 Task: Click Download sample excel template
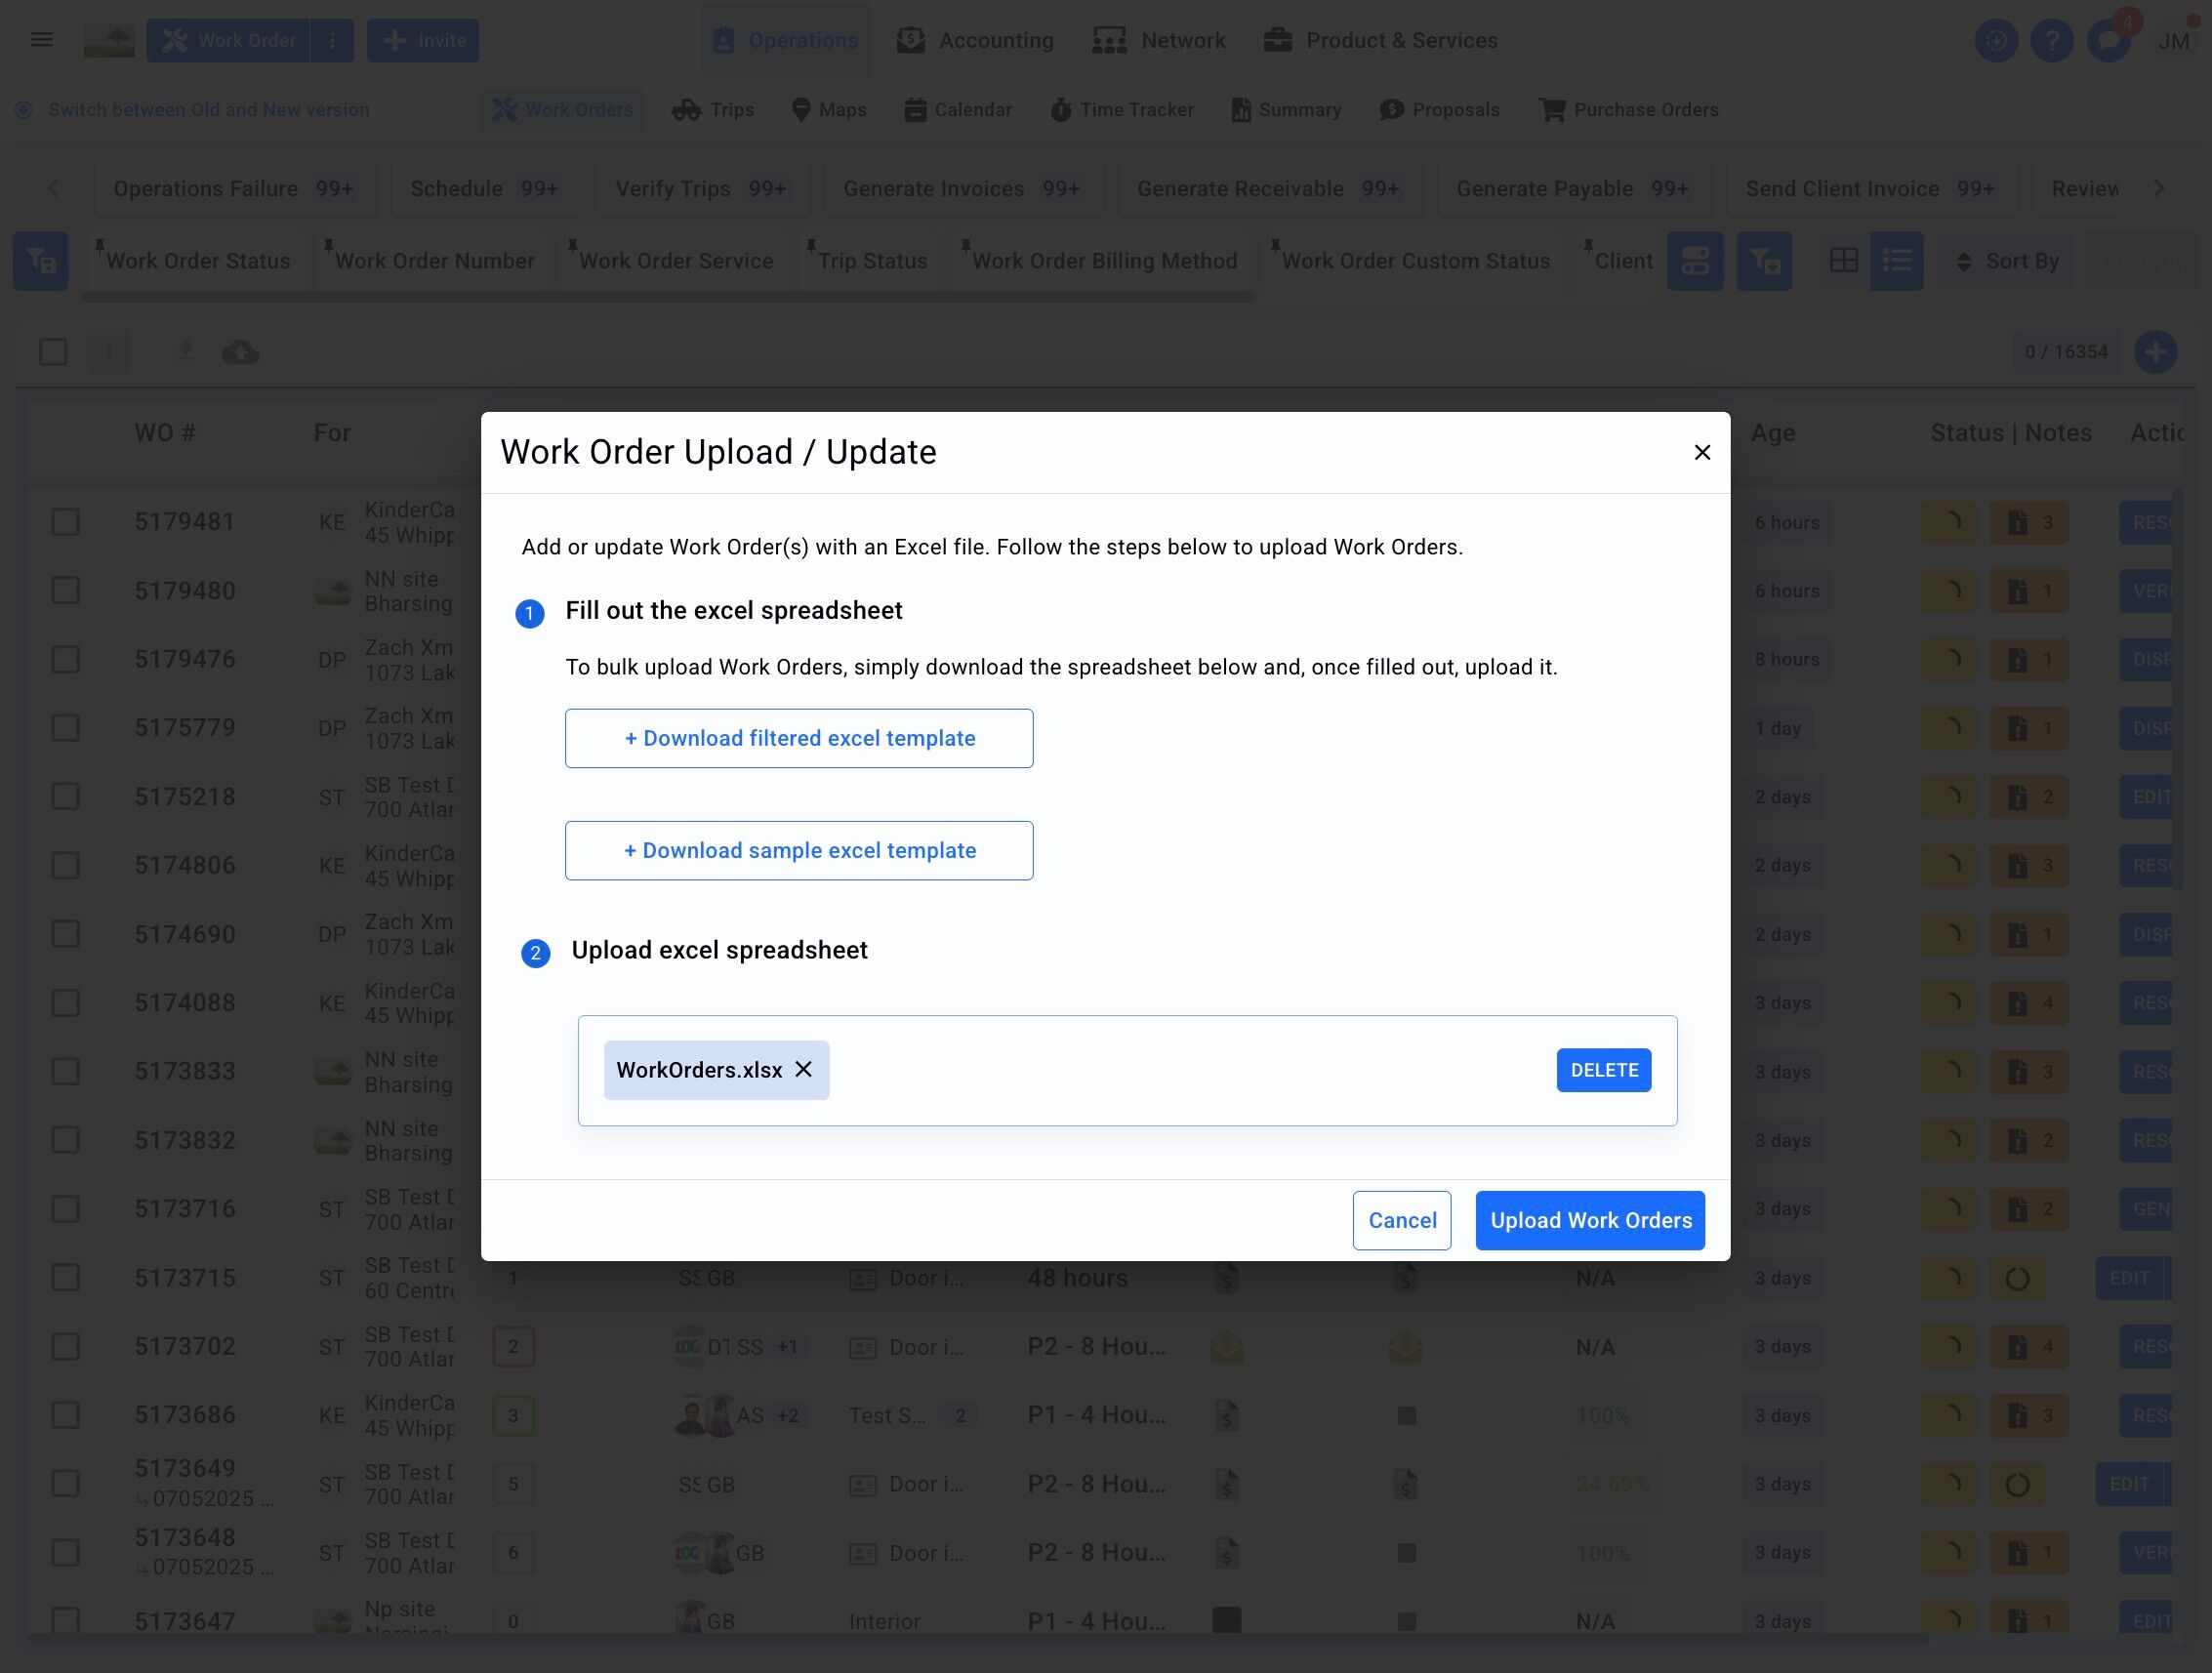(x=799, y=850)
